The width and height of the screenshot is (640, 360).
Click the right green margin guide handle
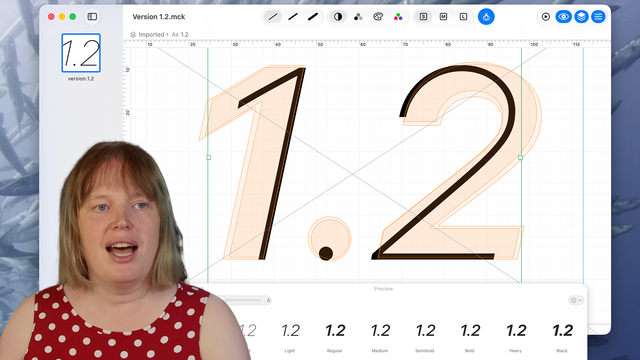[520, 157]
